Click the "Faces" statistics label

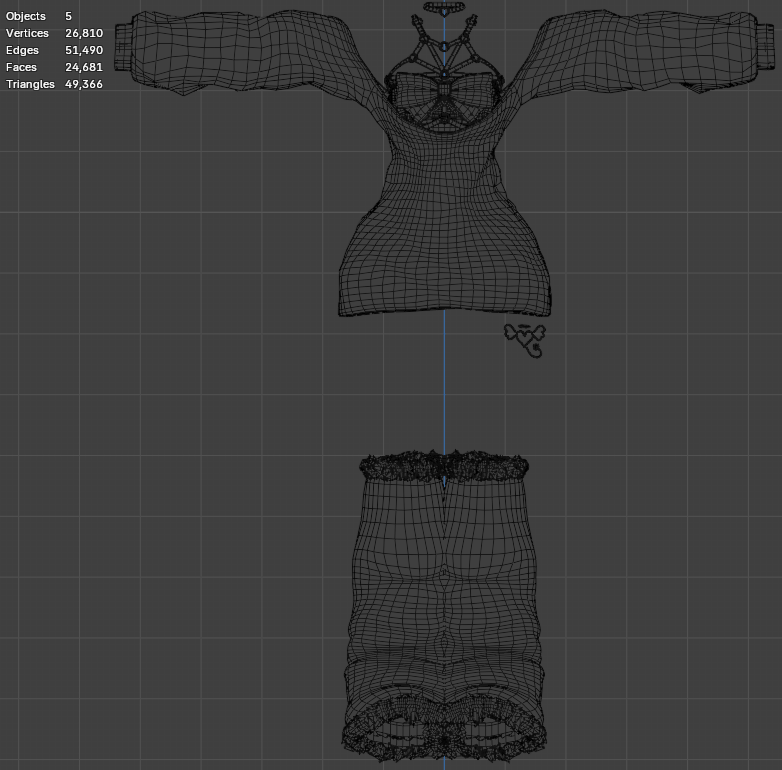pos(21,67)
